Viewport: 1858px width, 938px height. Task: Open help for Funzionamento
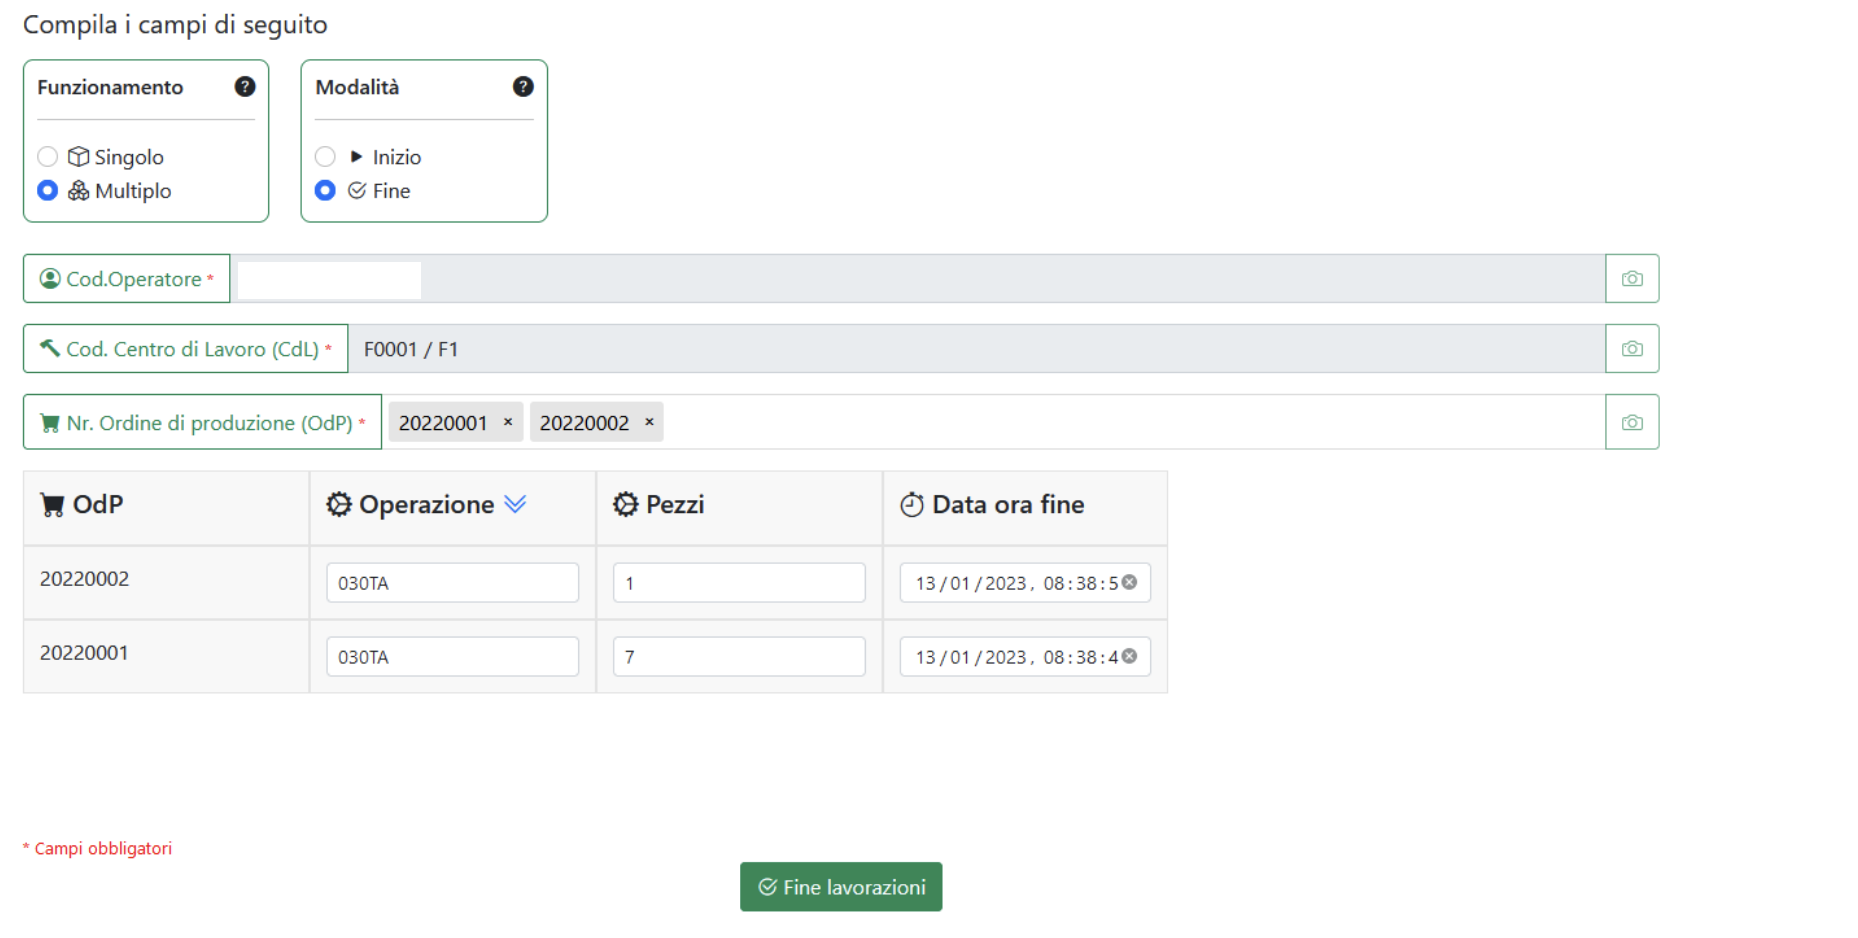click(245, 87)
